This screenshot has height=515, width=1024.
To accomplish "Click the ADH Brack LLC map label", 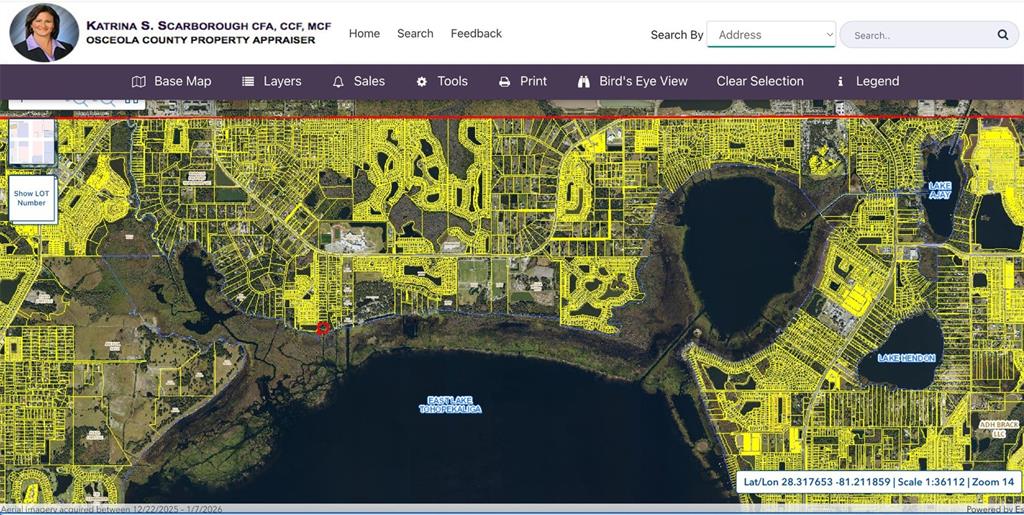I will 999,429.
